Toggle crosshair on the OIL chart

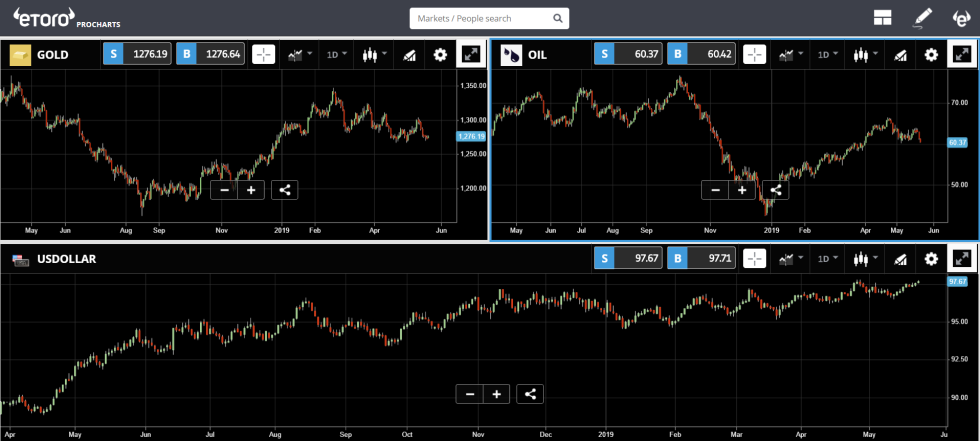point(755,55)
